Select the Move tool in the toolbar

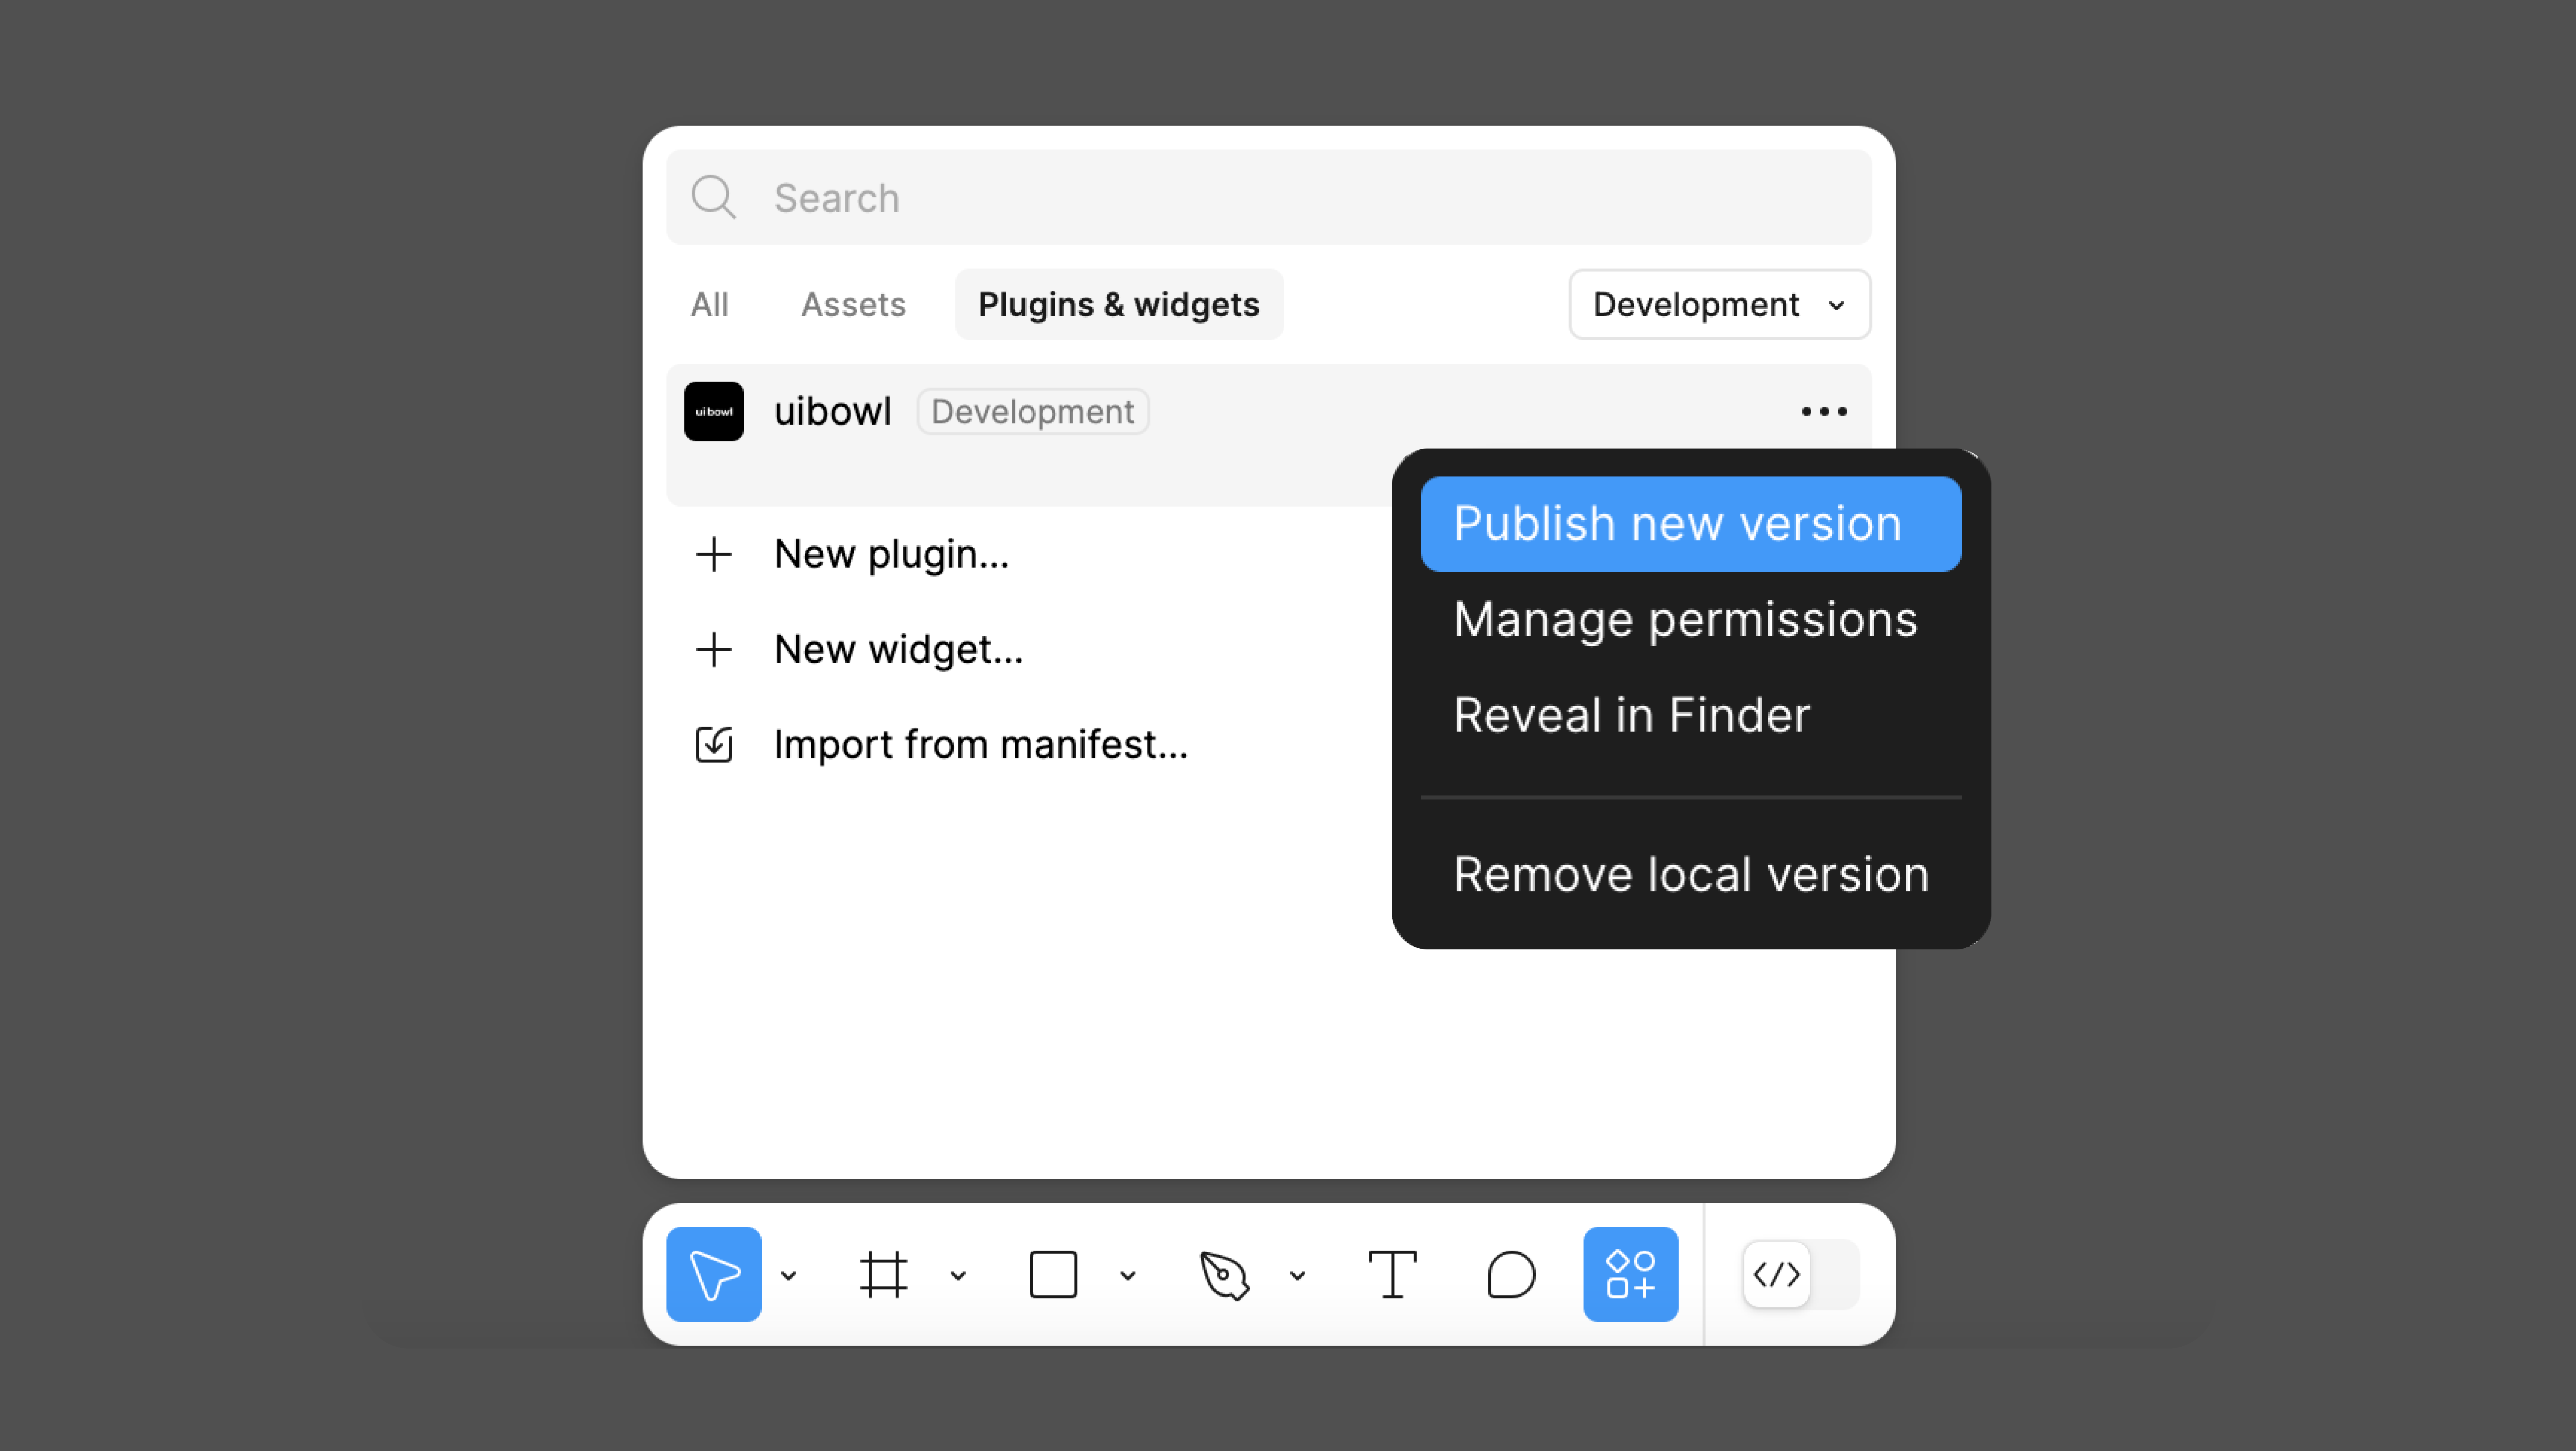coord(713,1274)
